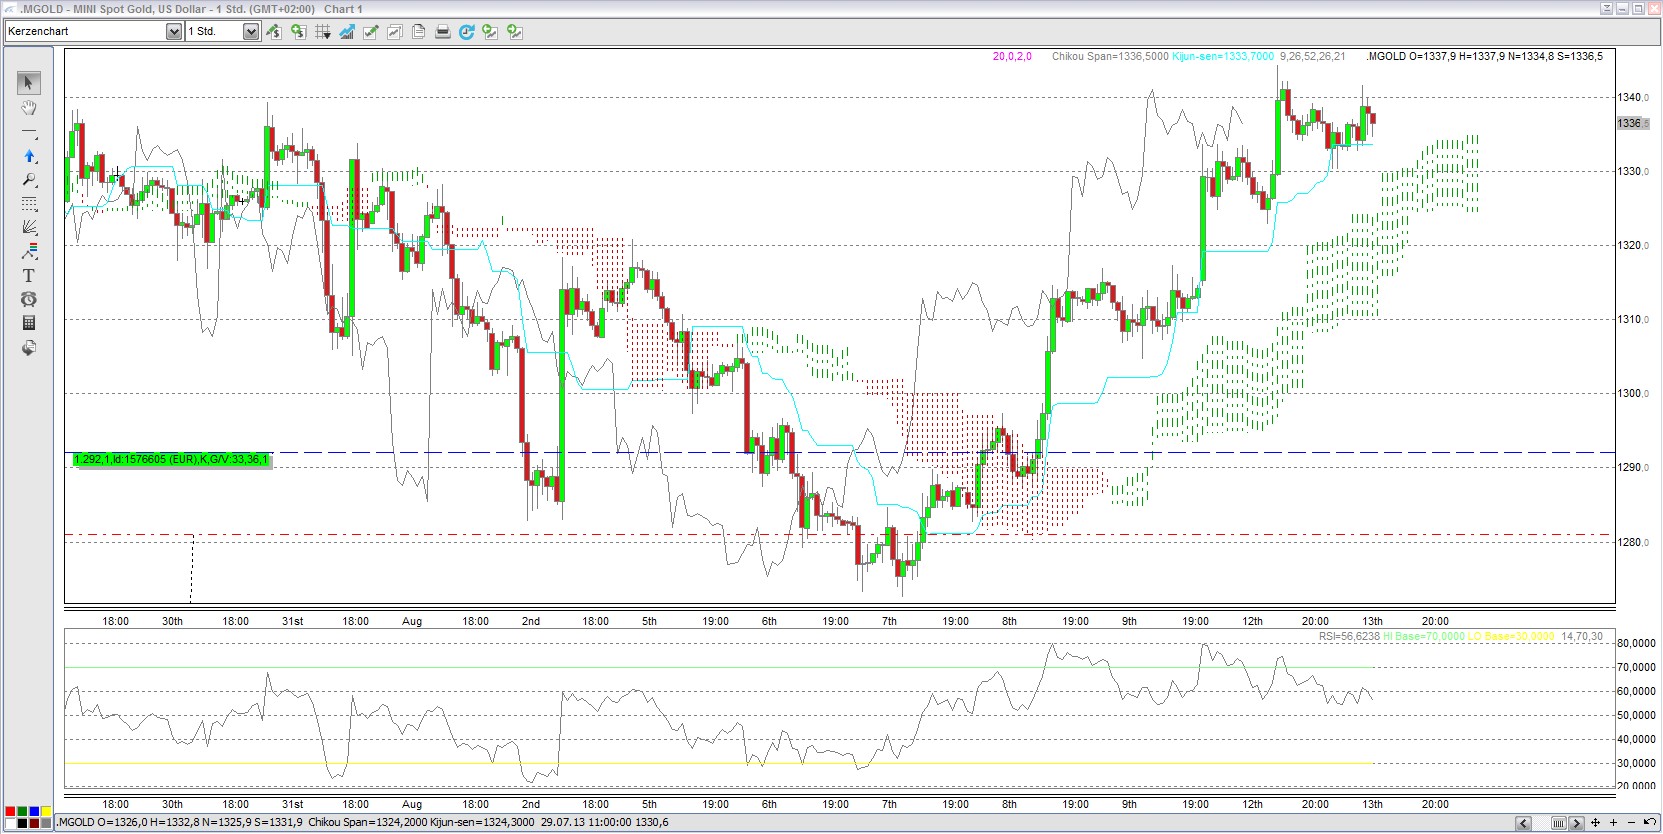Activate the hand pan tool

pos(29,108)
